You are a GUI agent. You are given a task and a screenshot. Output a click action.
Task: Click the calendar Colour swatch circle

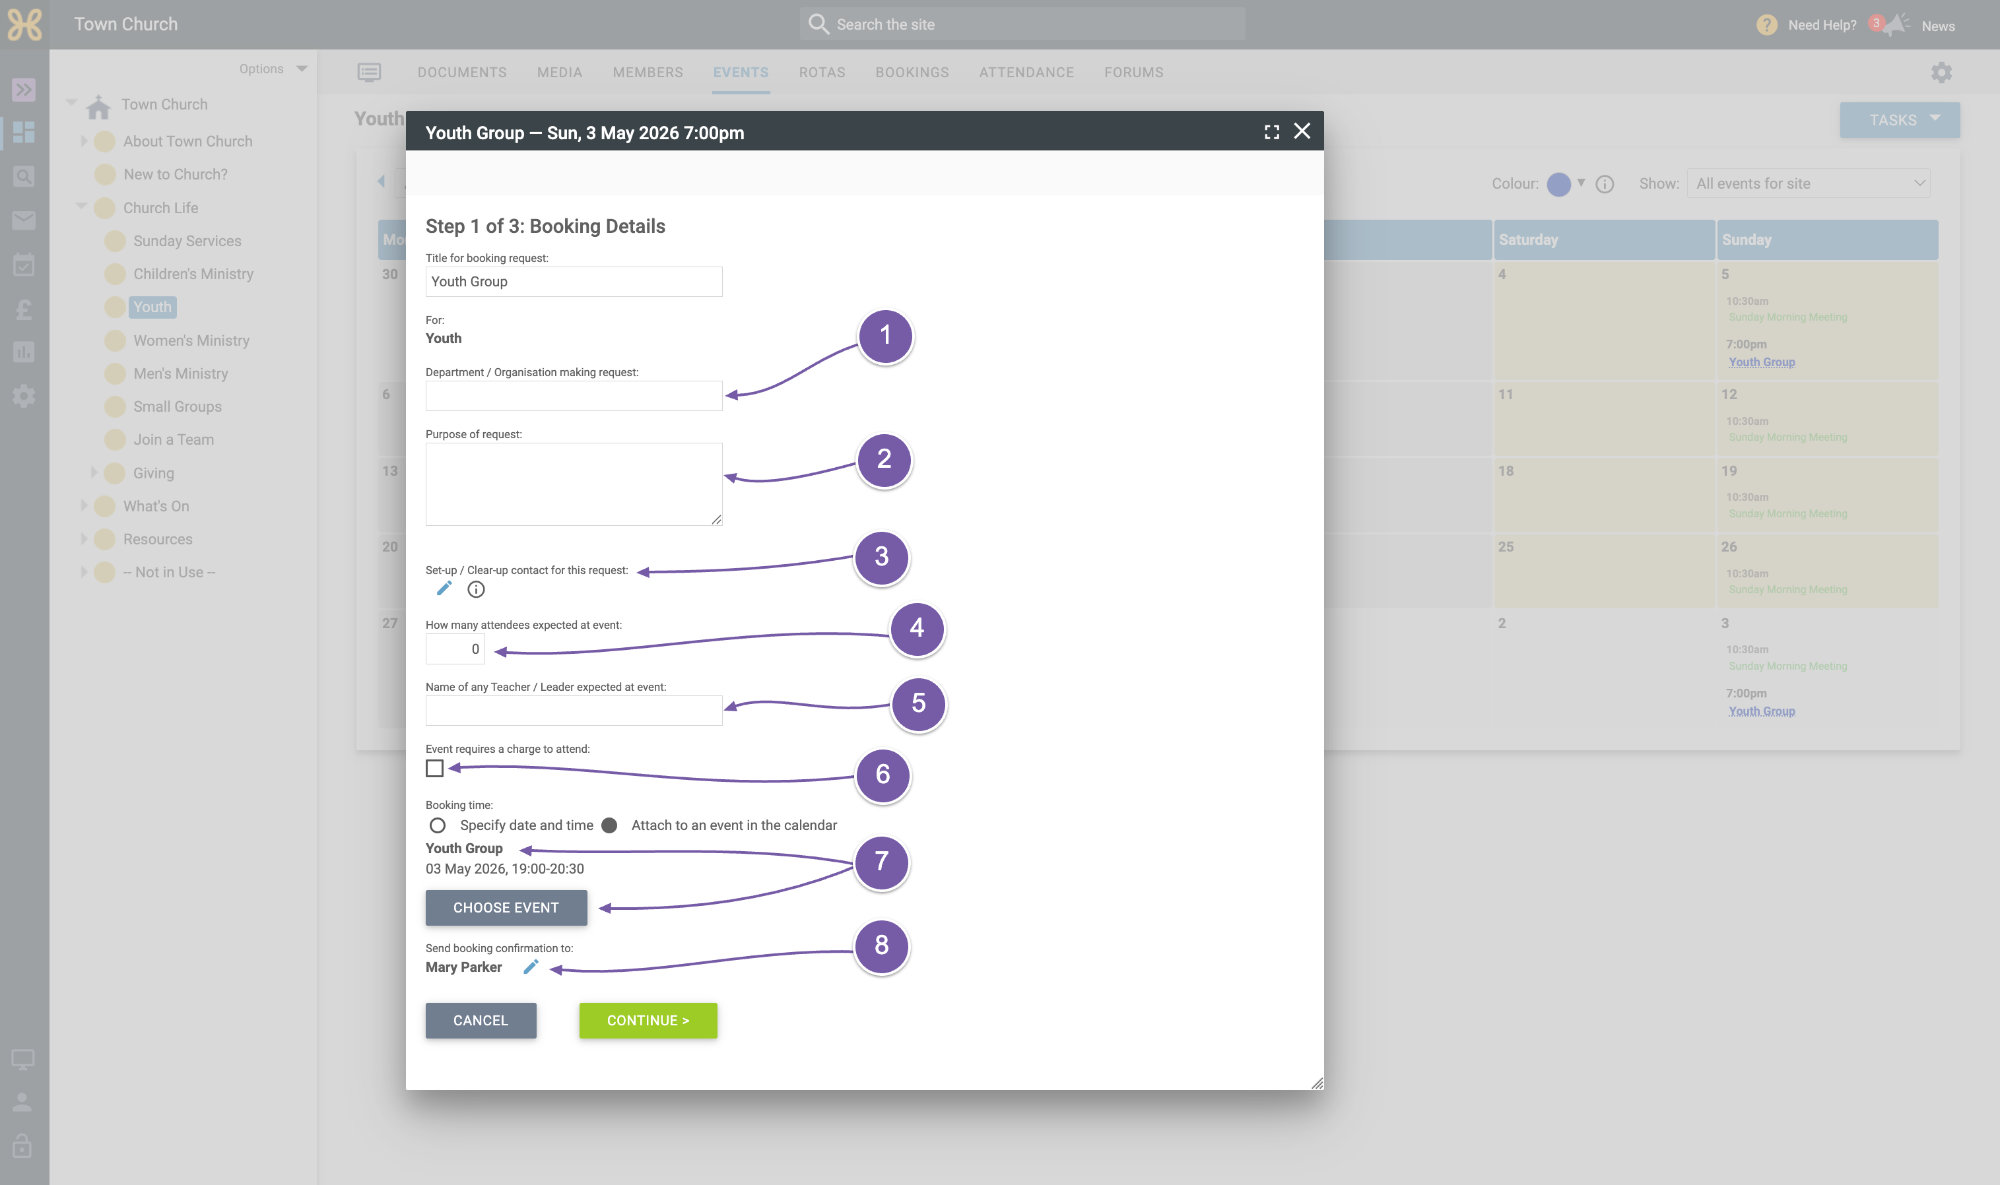coord(1558,184)
